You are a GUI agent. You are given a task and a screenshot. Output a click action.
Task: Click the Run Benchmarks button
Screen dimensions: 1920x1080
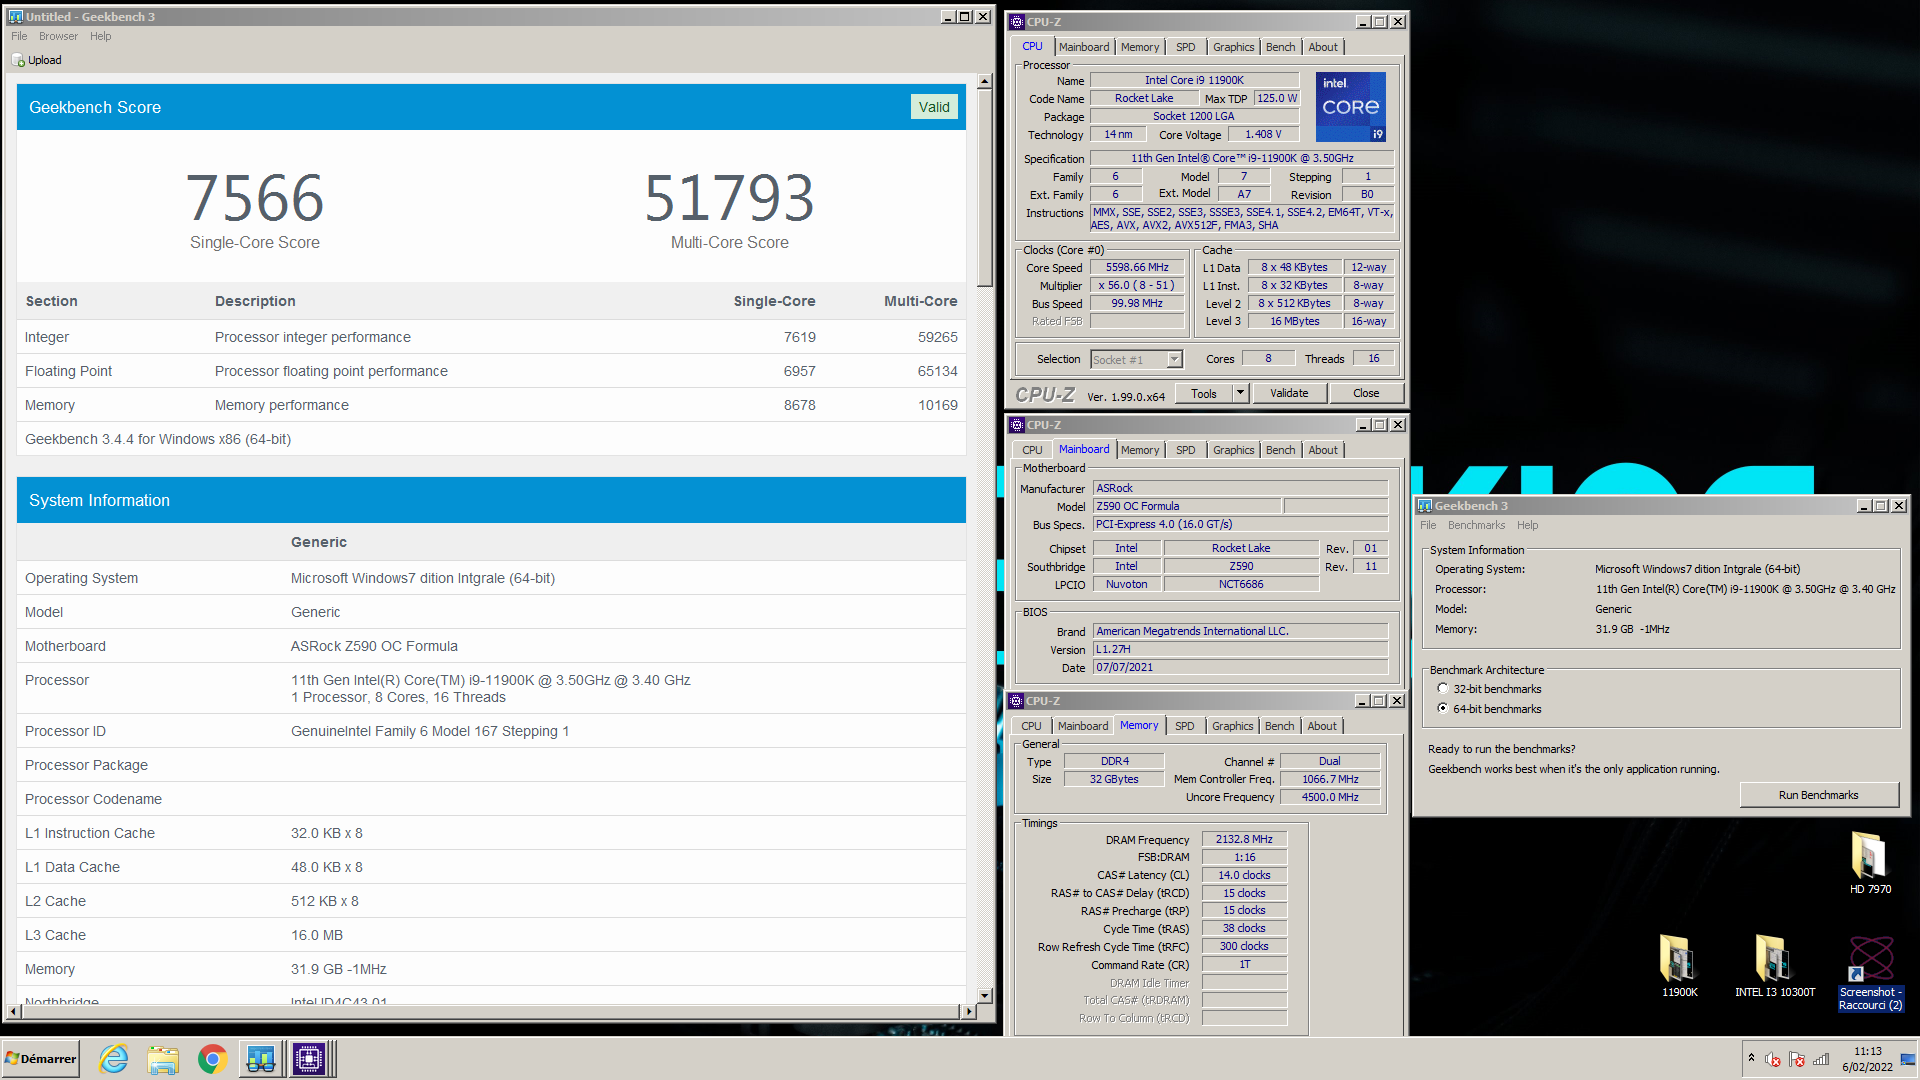click(1819, 795)
